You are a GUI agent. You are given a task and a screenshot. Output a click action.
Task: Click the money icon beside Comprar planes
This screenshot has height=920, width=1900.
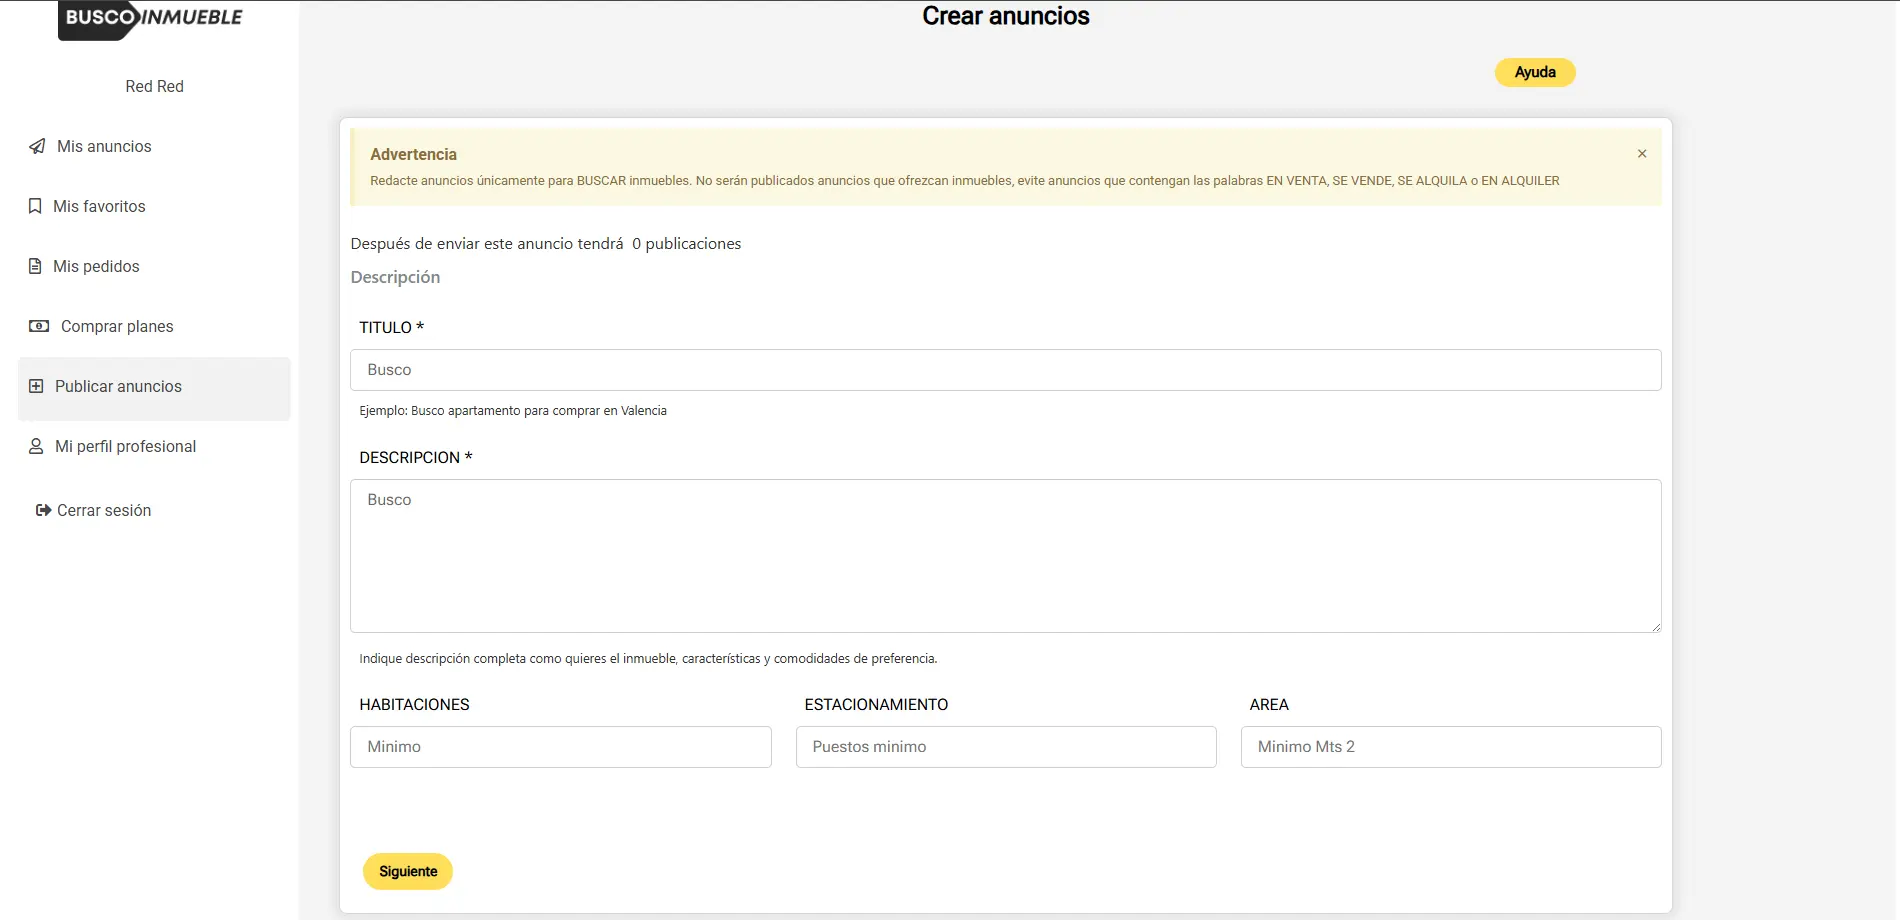(x=39, y=326)
